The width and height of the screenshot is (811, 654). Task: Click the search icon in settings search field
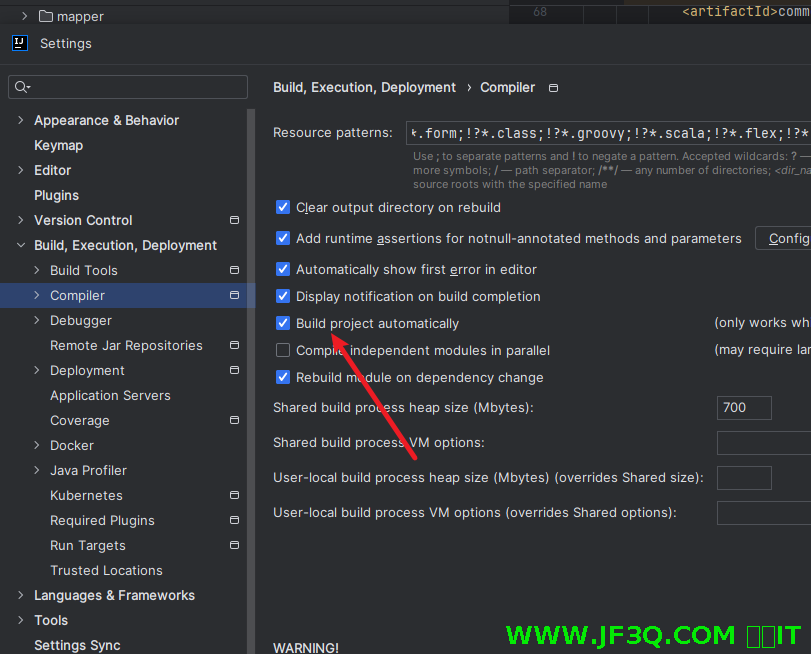[22, 88]
